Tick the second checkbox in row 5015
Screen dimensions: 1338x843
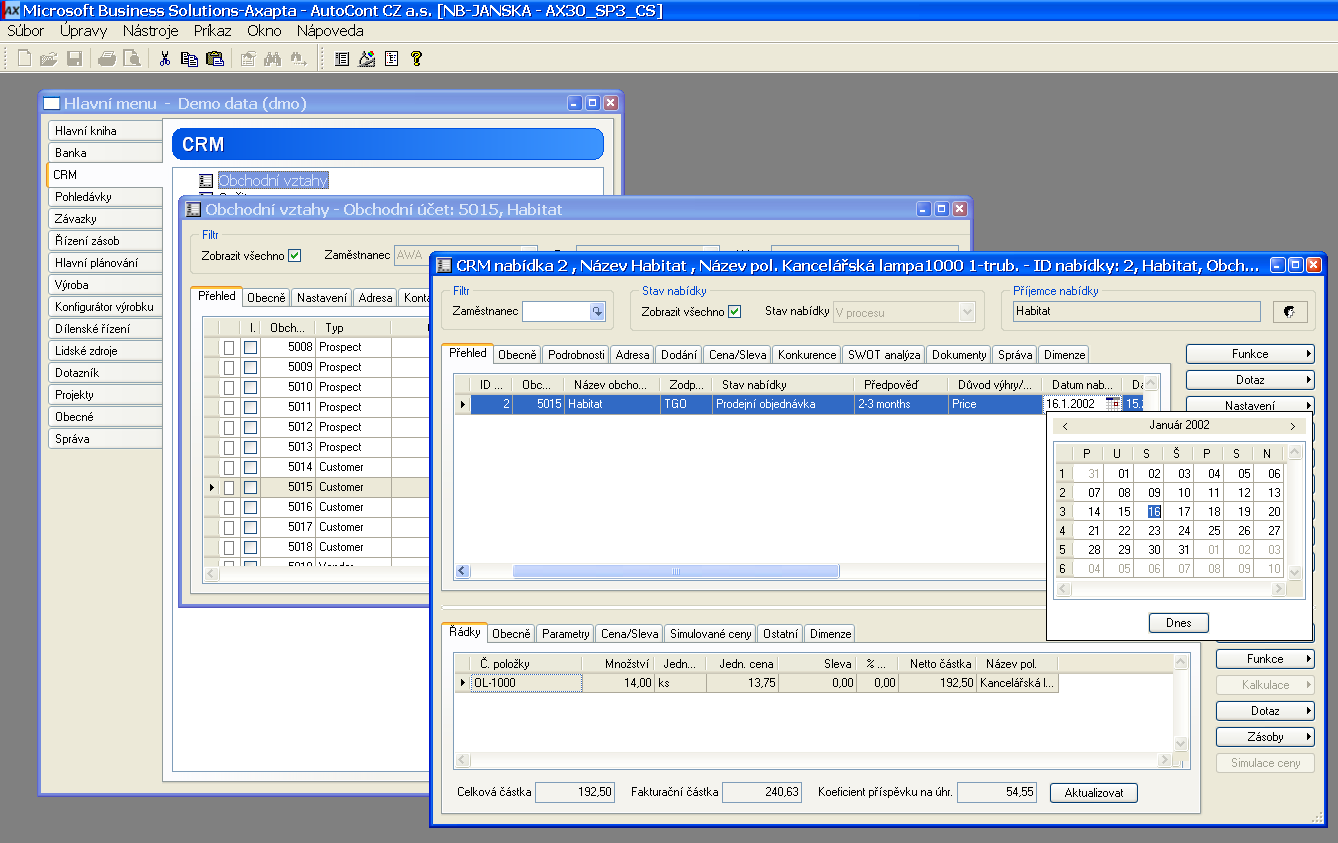250,487
